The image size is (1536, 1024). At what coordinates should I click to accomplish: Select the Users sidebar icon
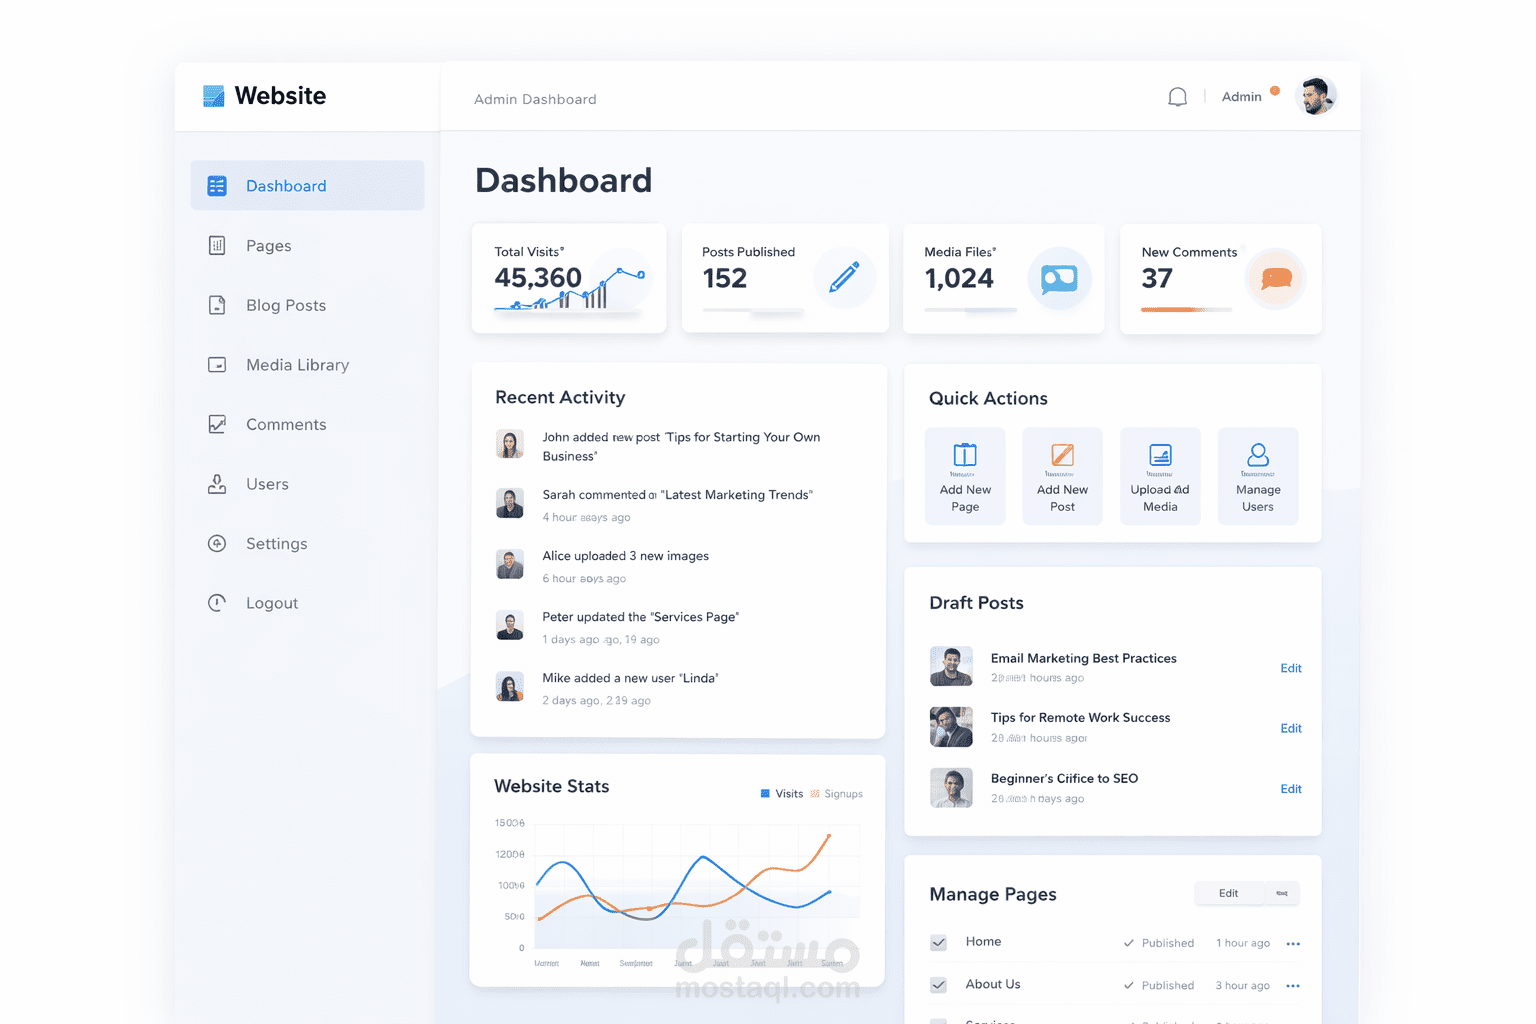click(217, 484)
